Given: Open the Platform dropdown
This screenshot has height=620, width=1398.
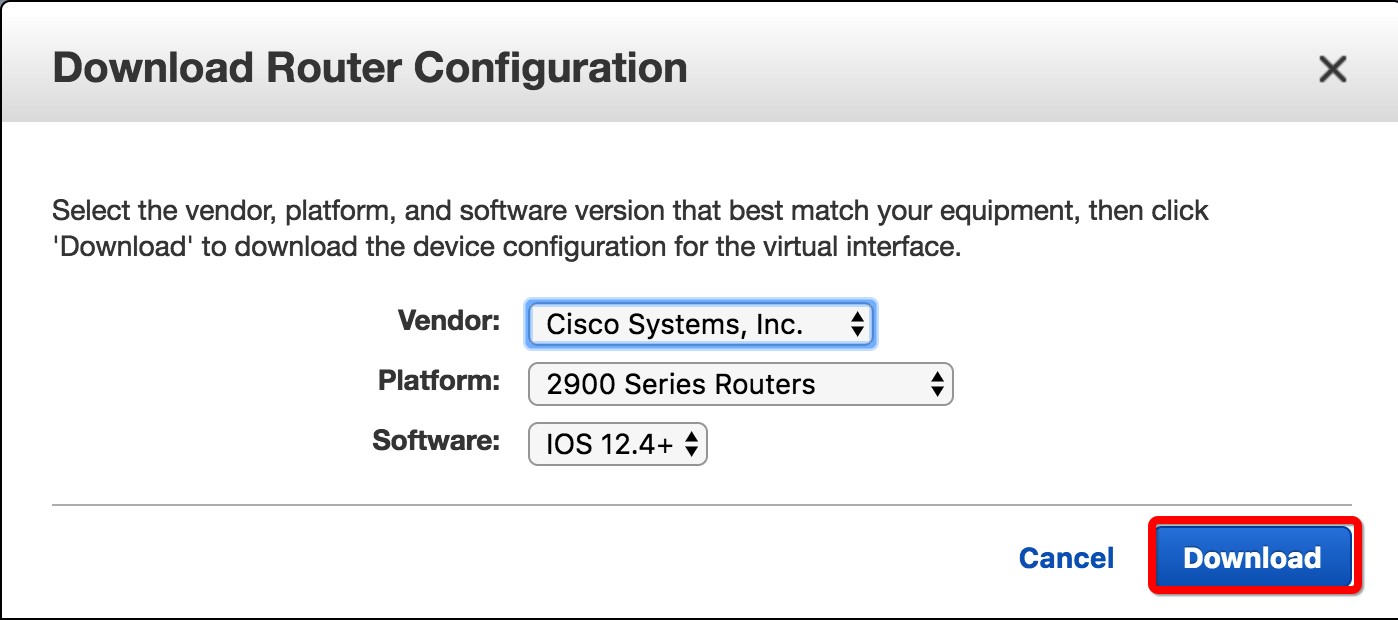Looking at the screenshot, I should (740, 384).
